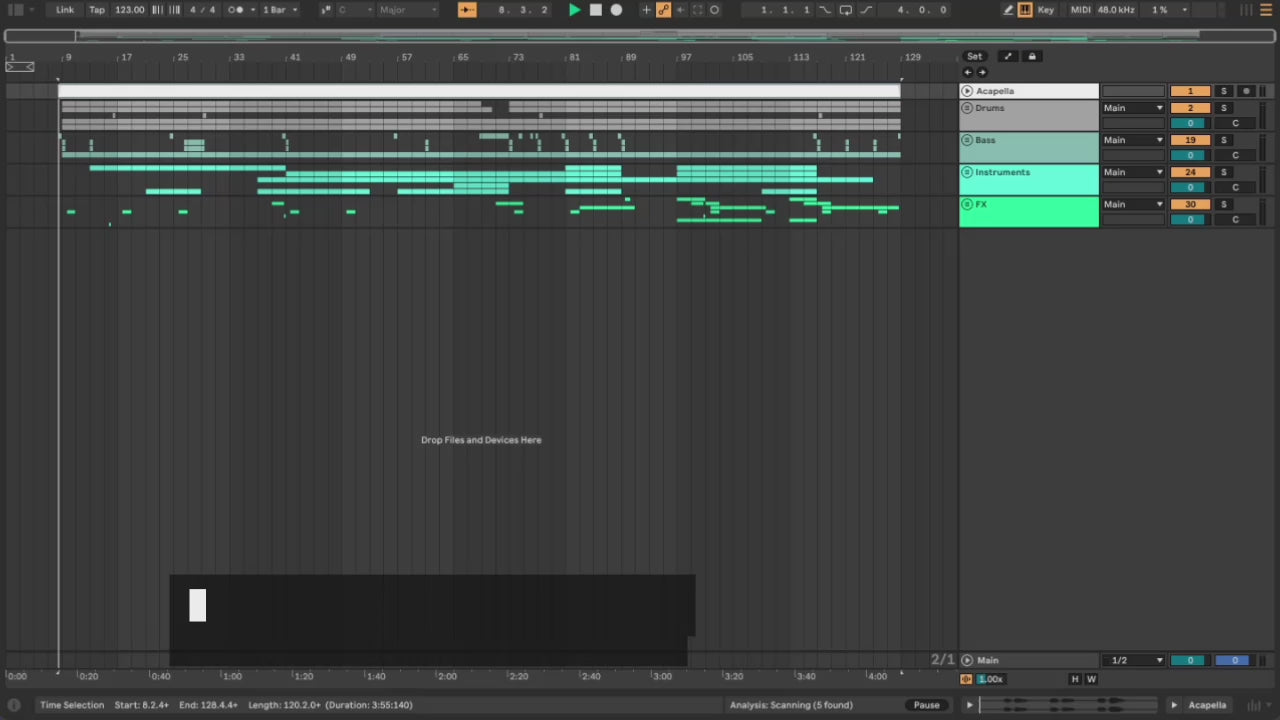The width and height of the screenshot is (1280, 720).
Task: Arm the Acapella track for recording
Action: click(1245, 91)
